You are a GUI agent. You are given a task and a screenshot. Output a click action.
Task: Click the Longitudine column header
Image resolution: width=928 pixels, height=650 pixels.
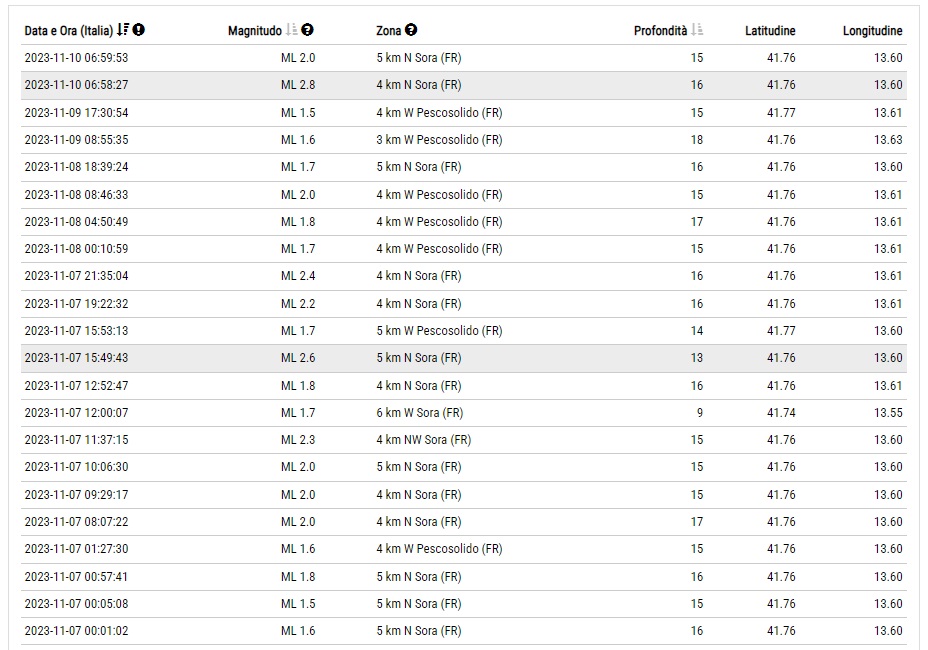pyautogui.click(x=872, y=31)
